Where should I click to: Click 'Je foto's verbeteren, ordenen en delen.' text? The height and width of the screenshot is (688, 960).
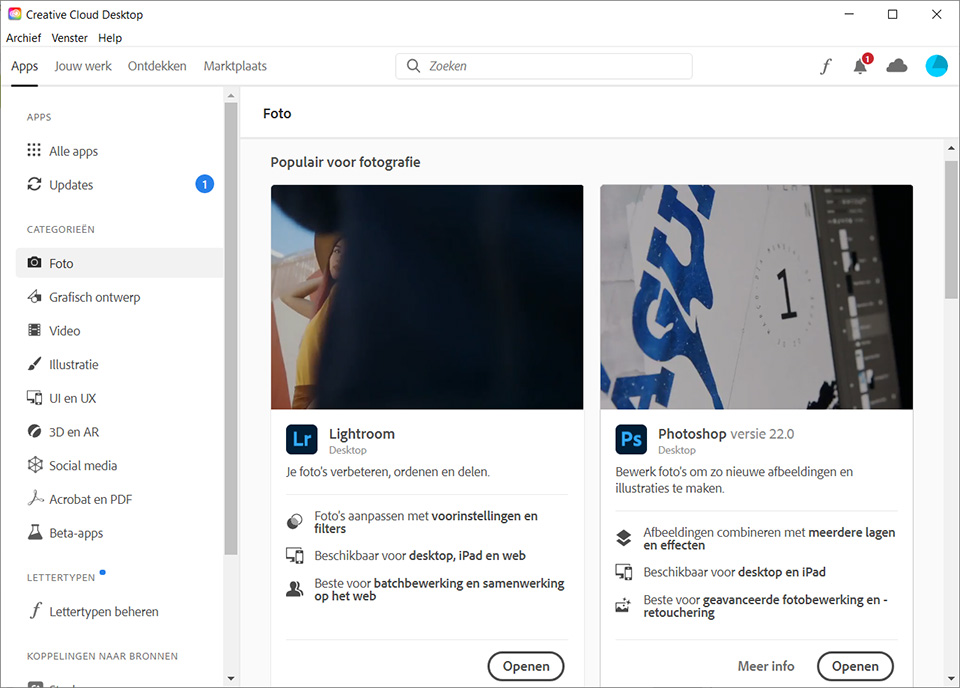[388, 472]
